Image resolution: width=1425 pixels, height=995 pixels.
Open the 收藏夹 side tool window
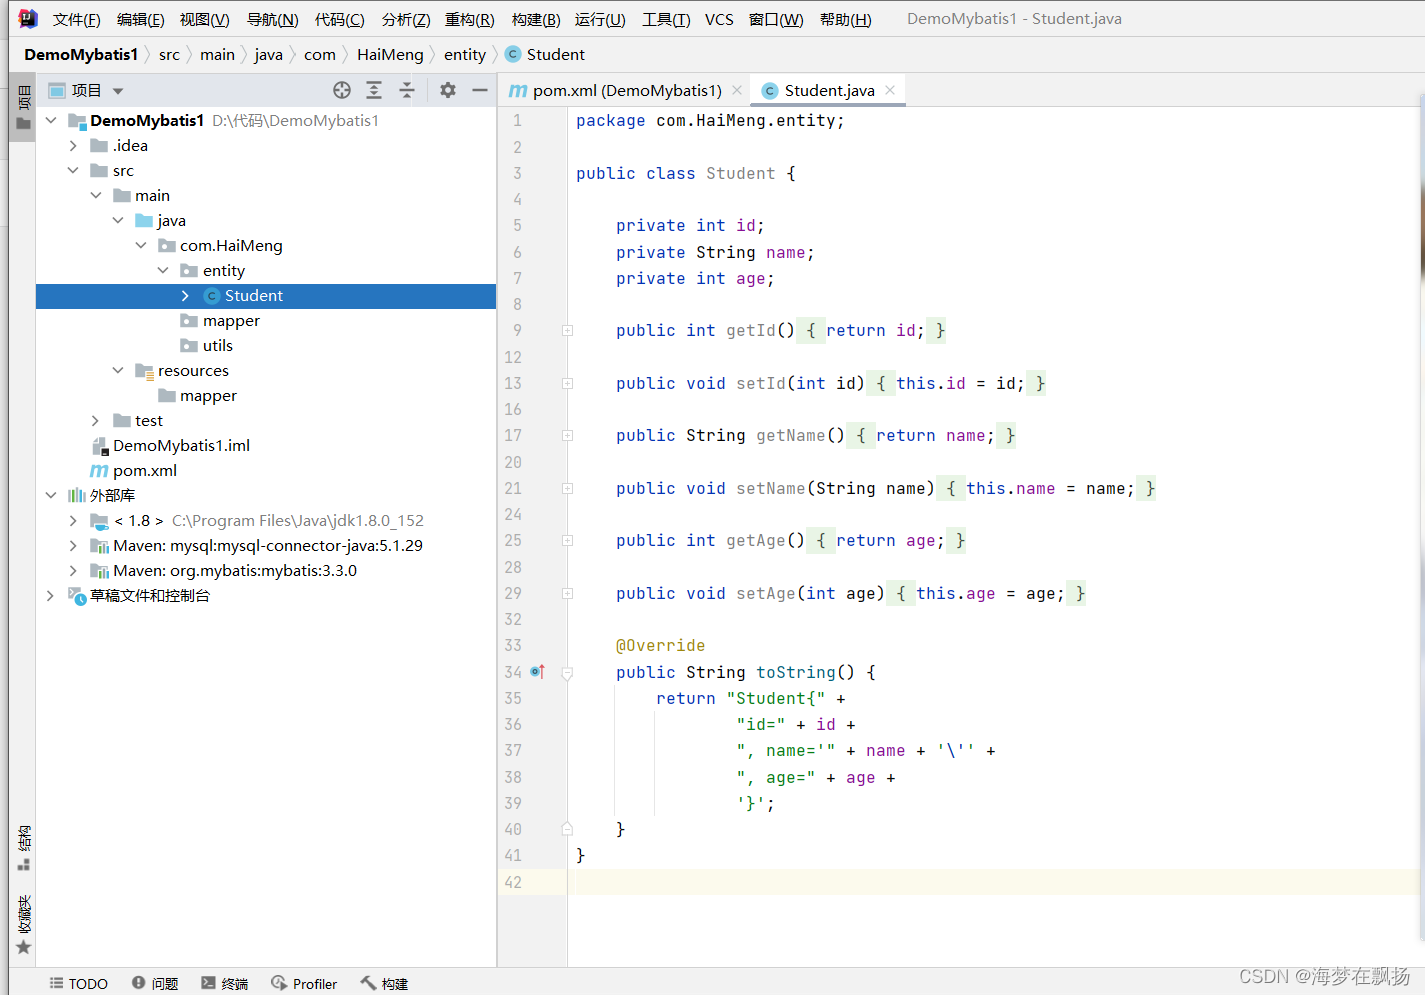(23, 925)
